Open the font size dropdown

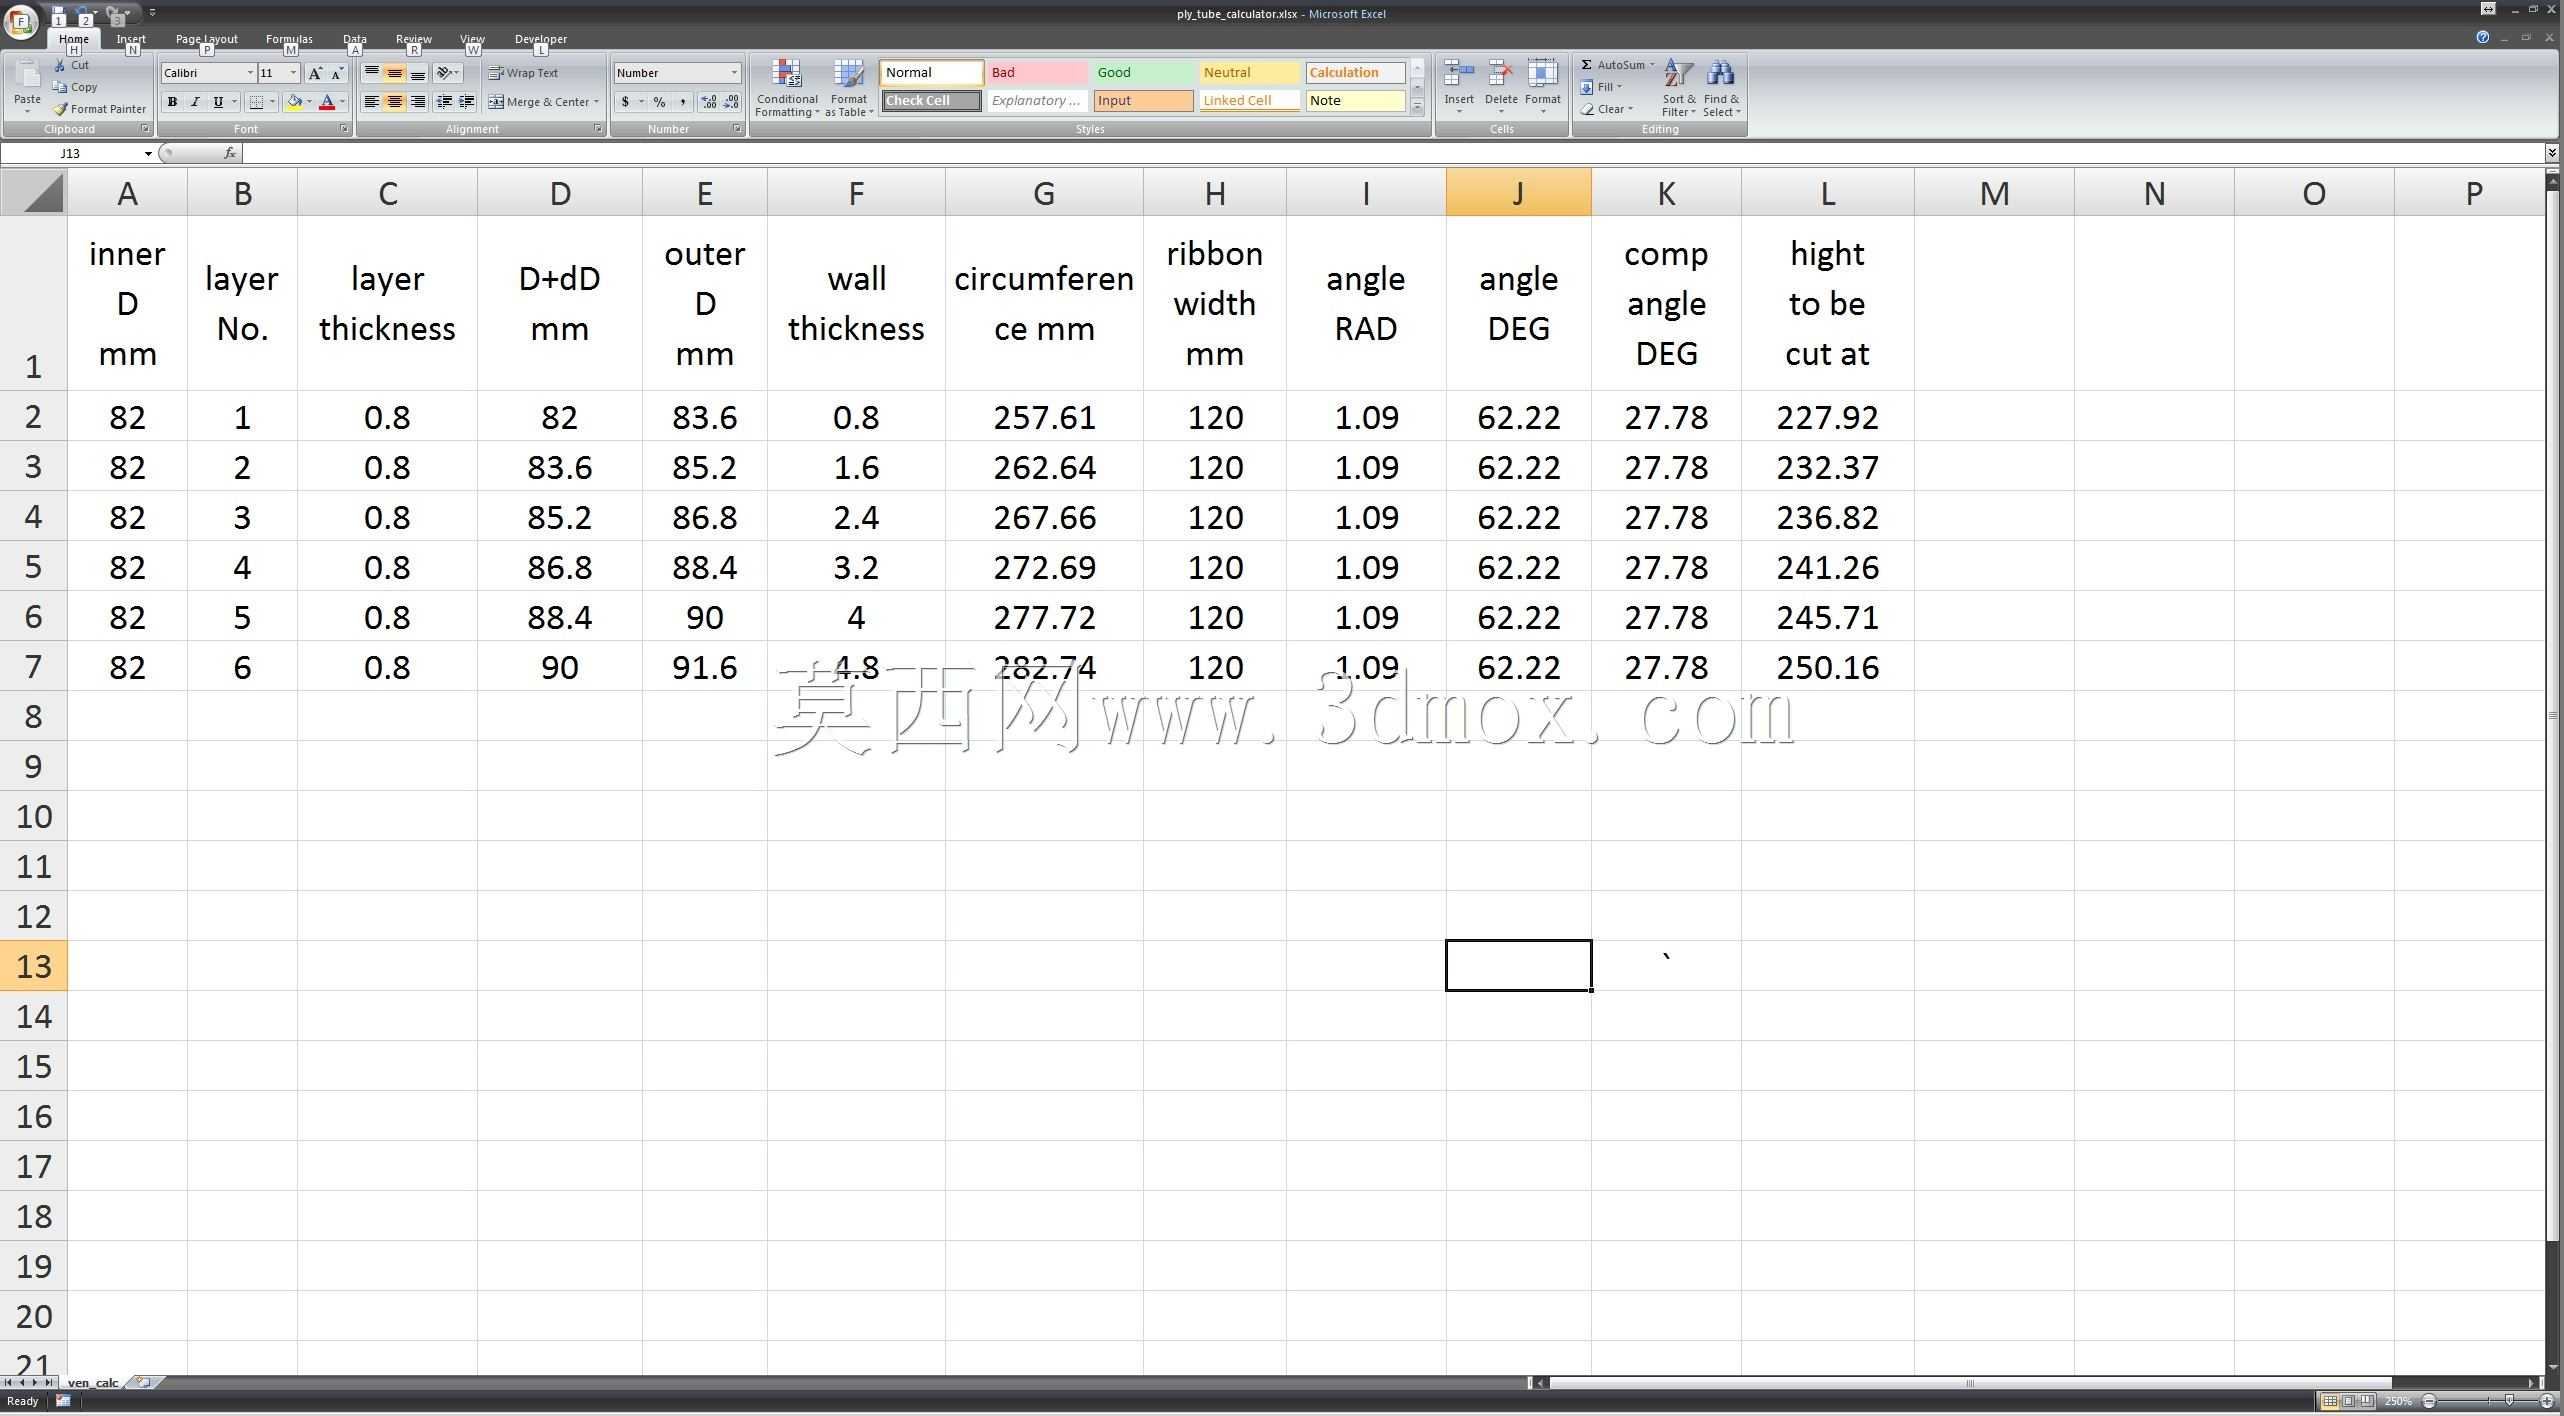point(293,73)
